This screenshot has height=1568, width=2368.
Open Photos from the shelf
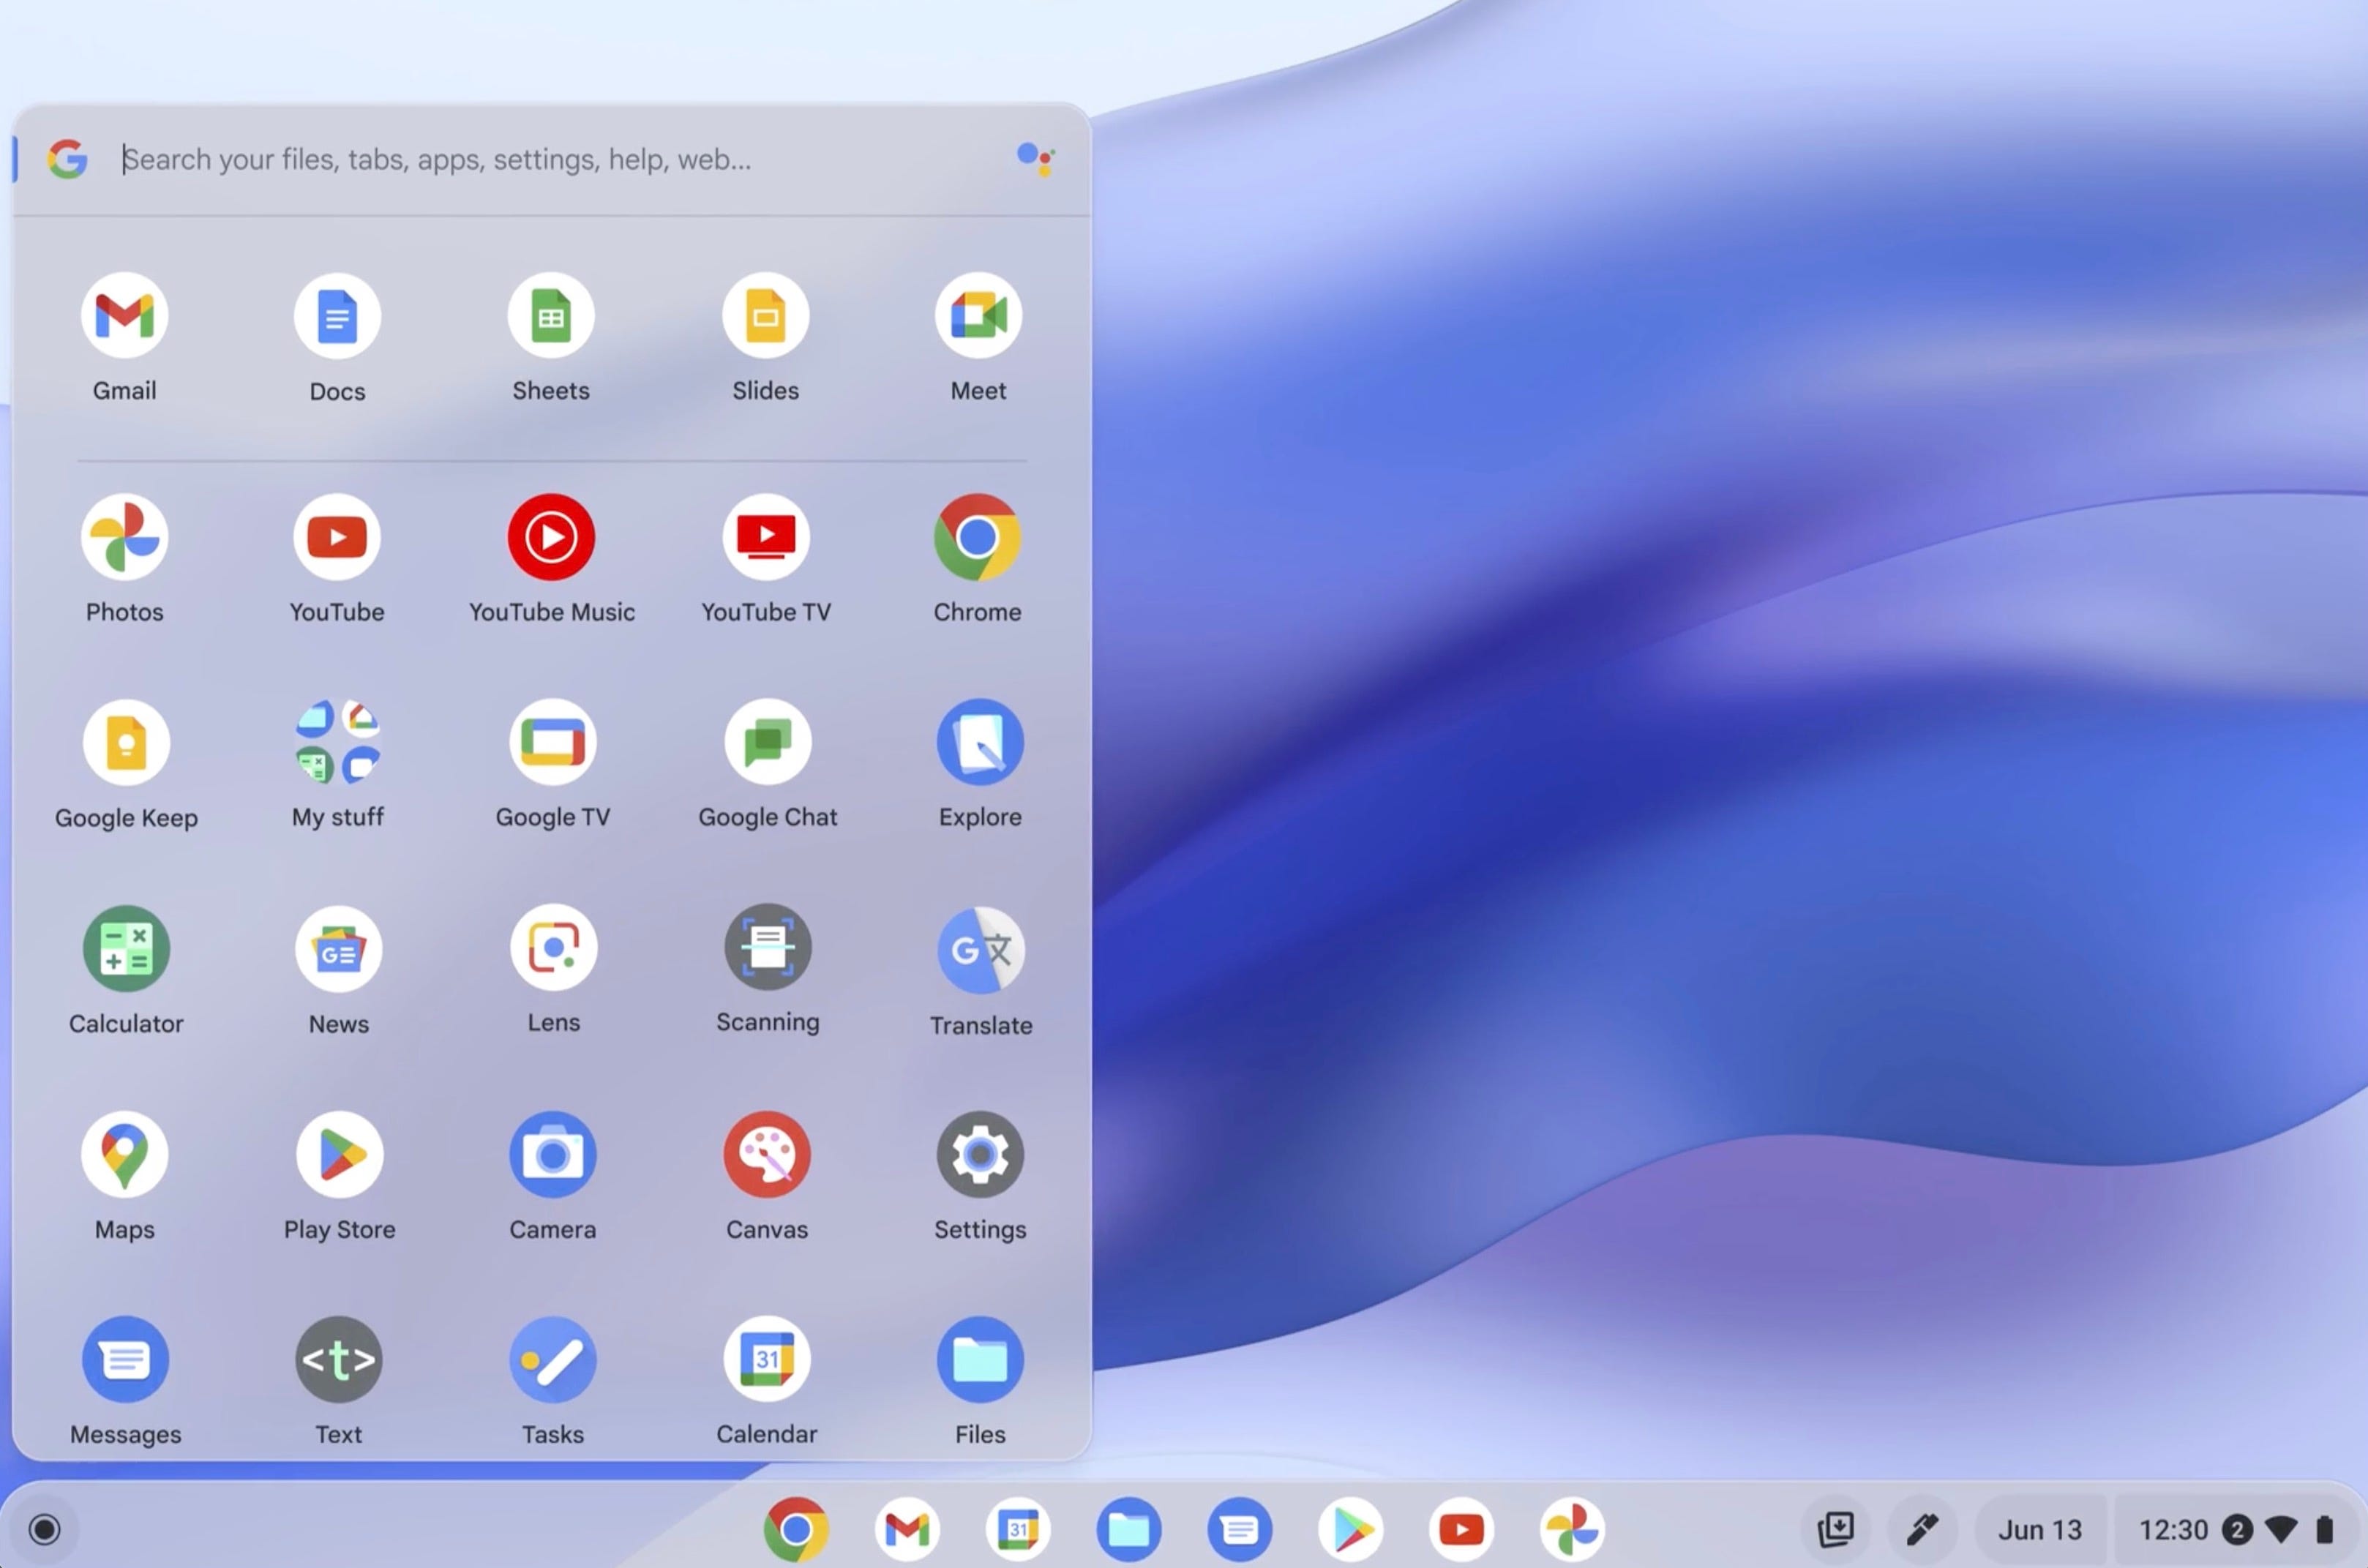[1572, 1530]
